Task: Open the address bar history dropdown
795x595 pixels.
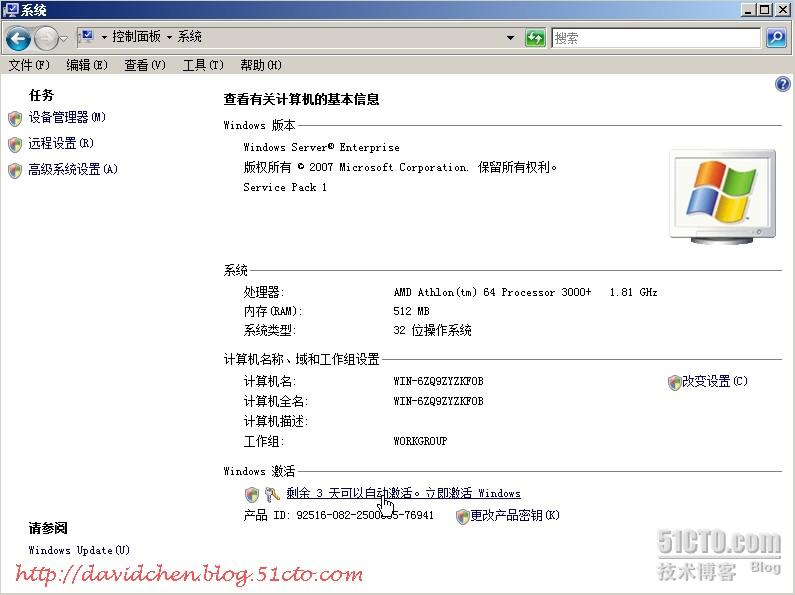Action: coord(511,38)
